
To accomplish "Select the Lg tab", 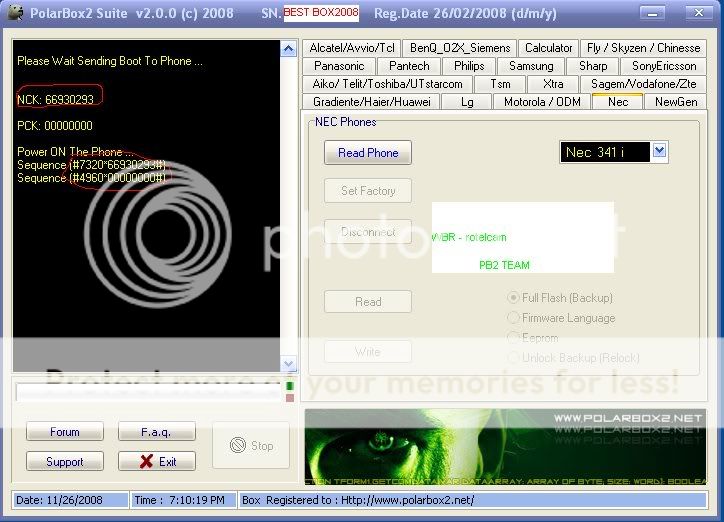I will 467,102.
